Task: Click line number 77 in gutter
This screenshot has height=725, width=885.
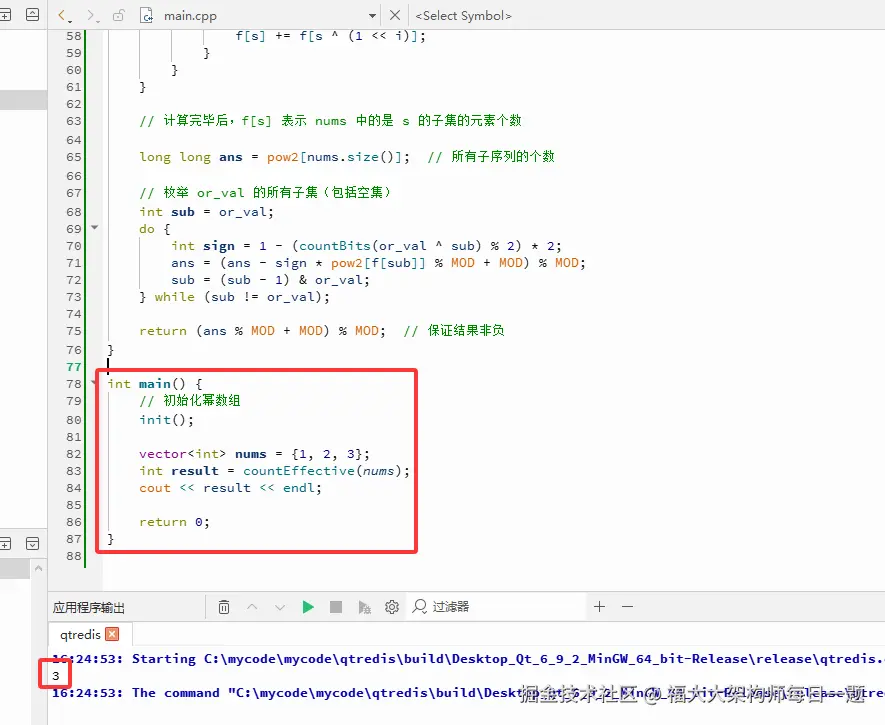Action: coord(74,367)
